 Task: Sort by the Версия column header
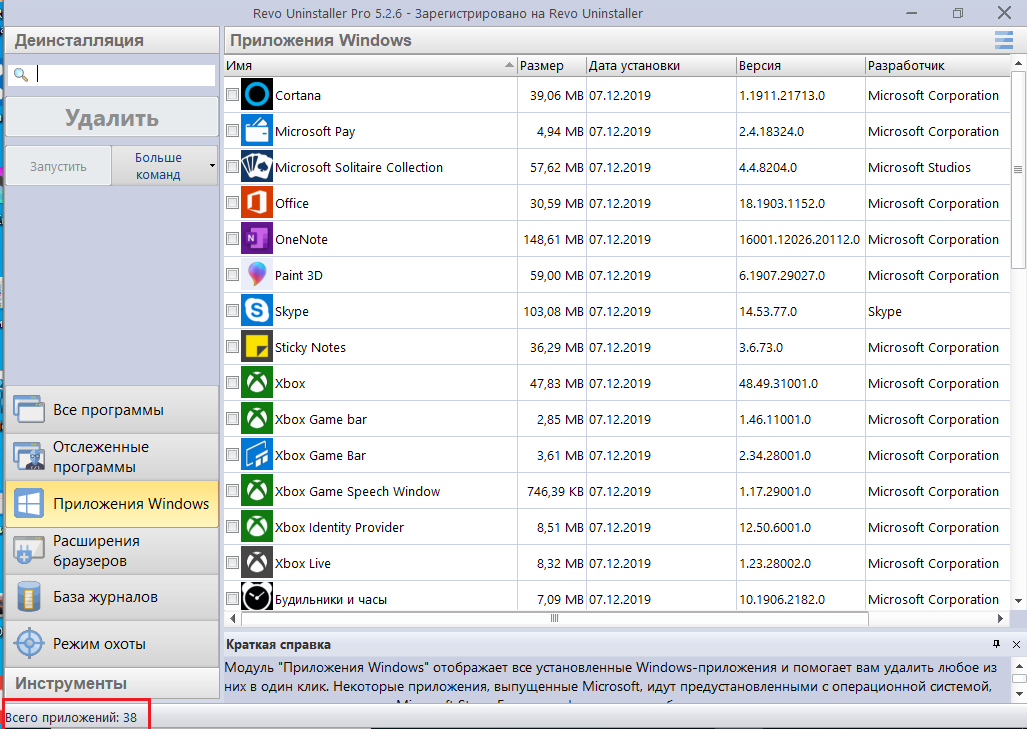point(800,65)
